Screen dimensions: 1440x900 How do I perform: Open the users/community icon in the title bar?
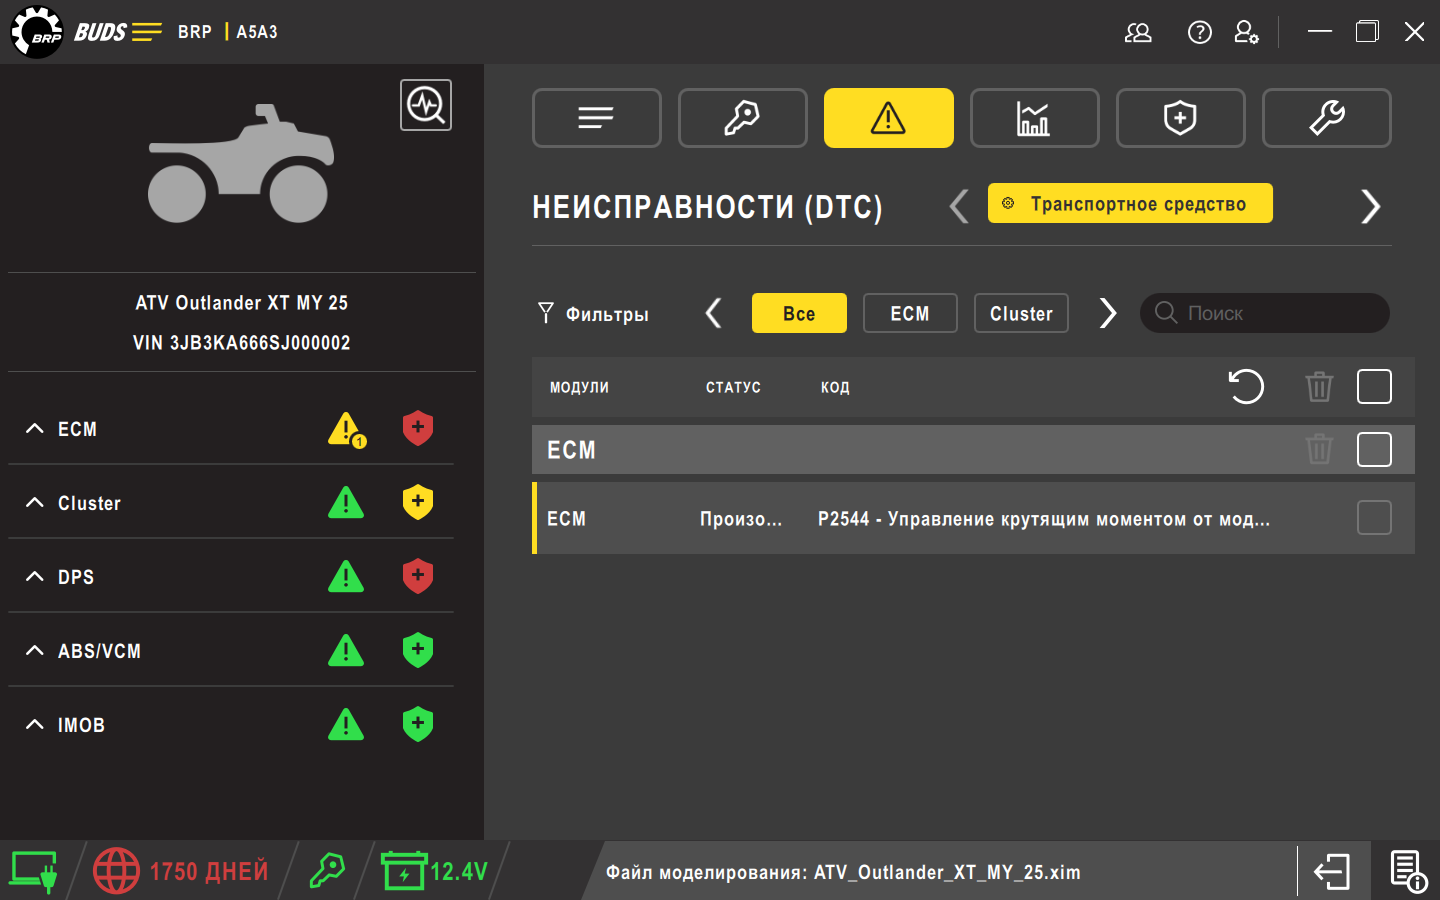coord(1138,32)
